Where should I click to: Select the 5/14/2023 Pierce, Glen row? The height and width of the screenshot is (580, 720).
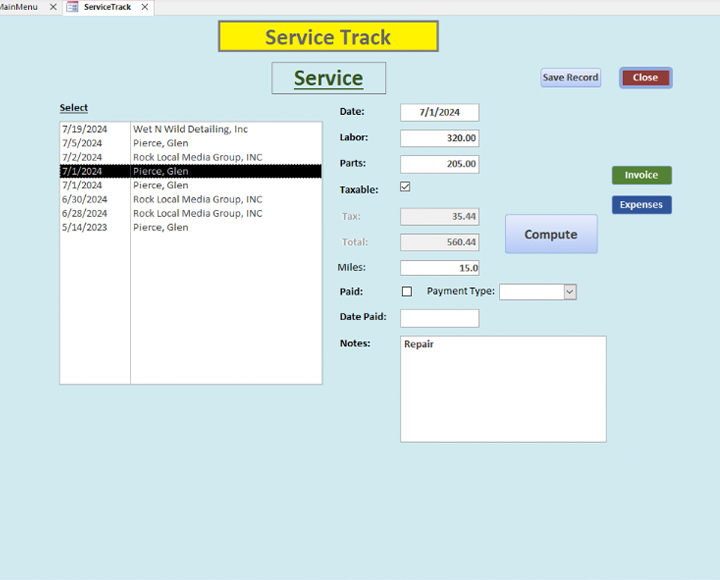191,228
